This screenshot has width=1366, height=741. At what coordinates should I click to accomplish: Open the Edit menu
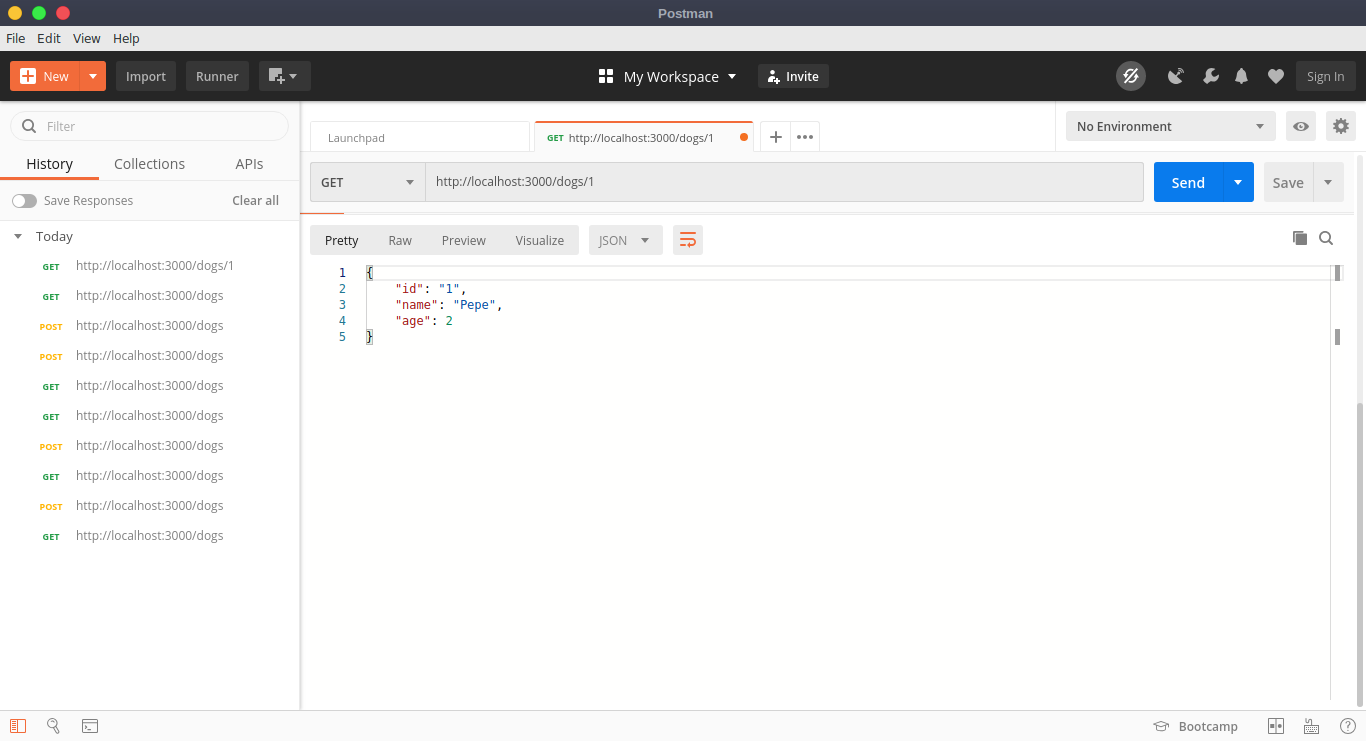pos(49,38)
